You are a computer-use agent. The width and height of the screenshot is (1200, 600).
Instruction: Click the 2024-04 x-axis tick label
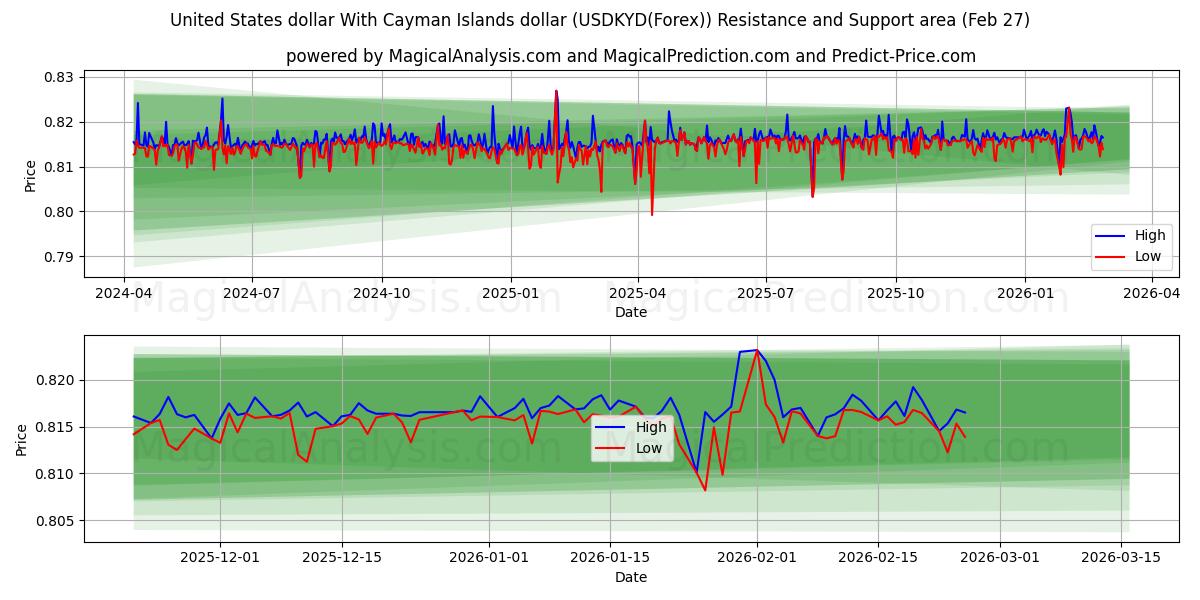tap(123, 294)
